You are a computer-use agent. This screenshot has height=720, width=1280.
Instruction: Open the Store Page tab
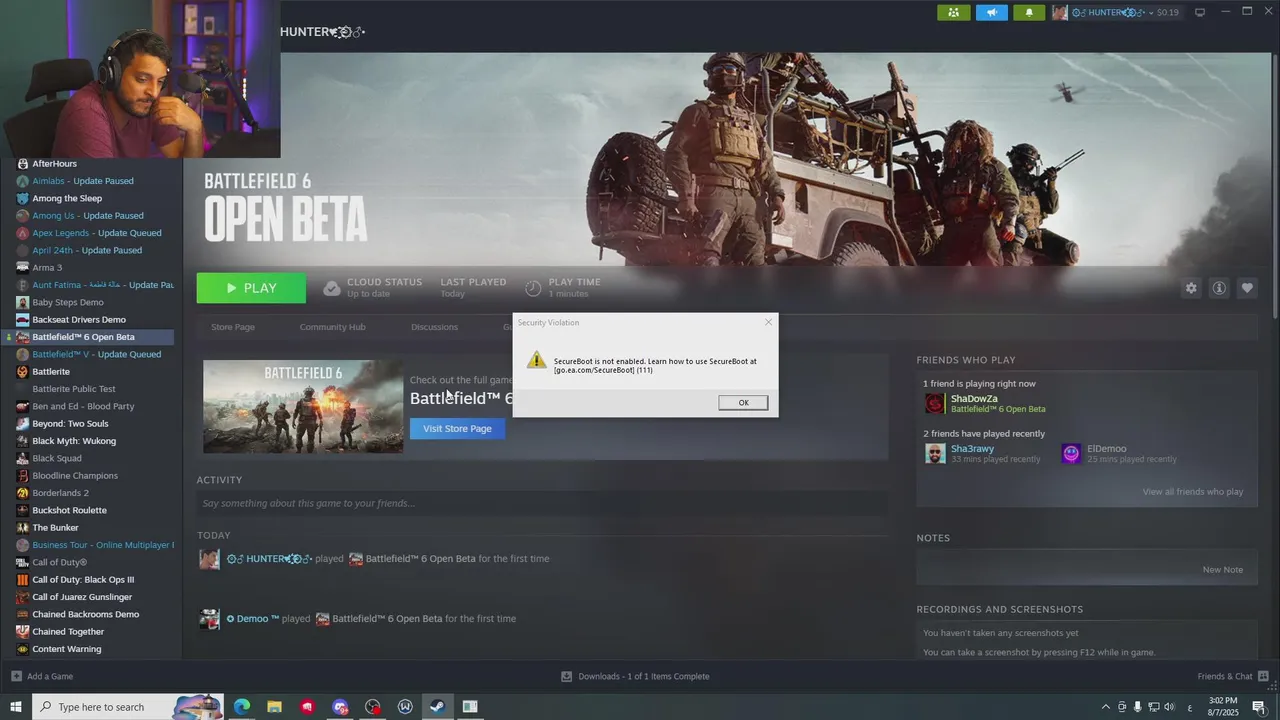tap(233, 327)
